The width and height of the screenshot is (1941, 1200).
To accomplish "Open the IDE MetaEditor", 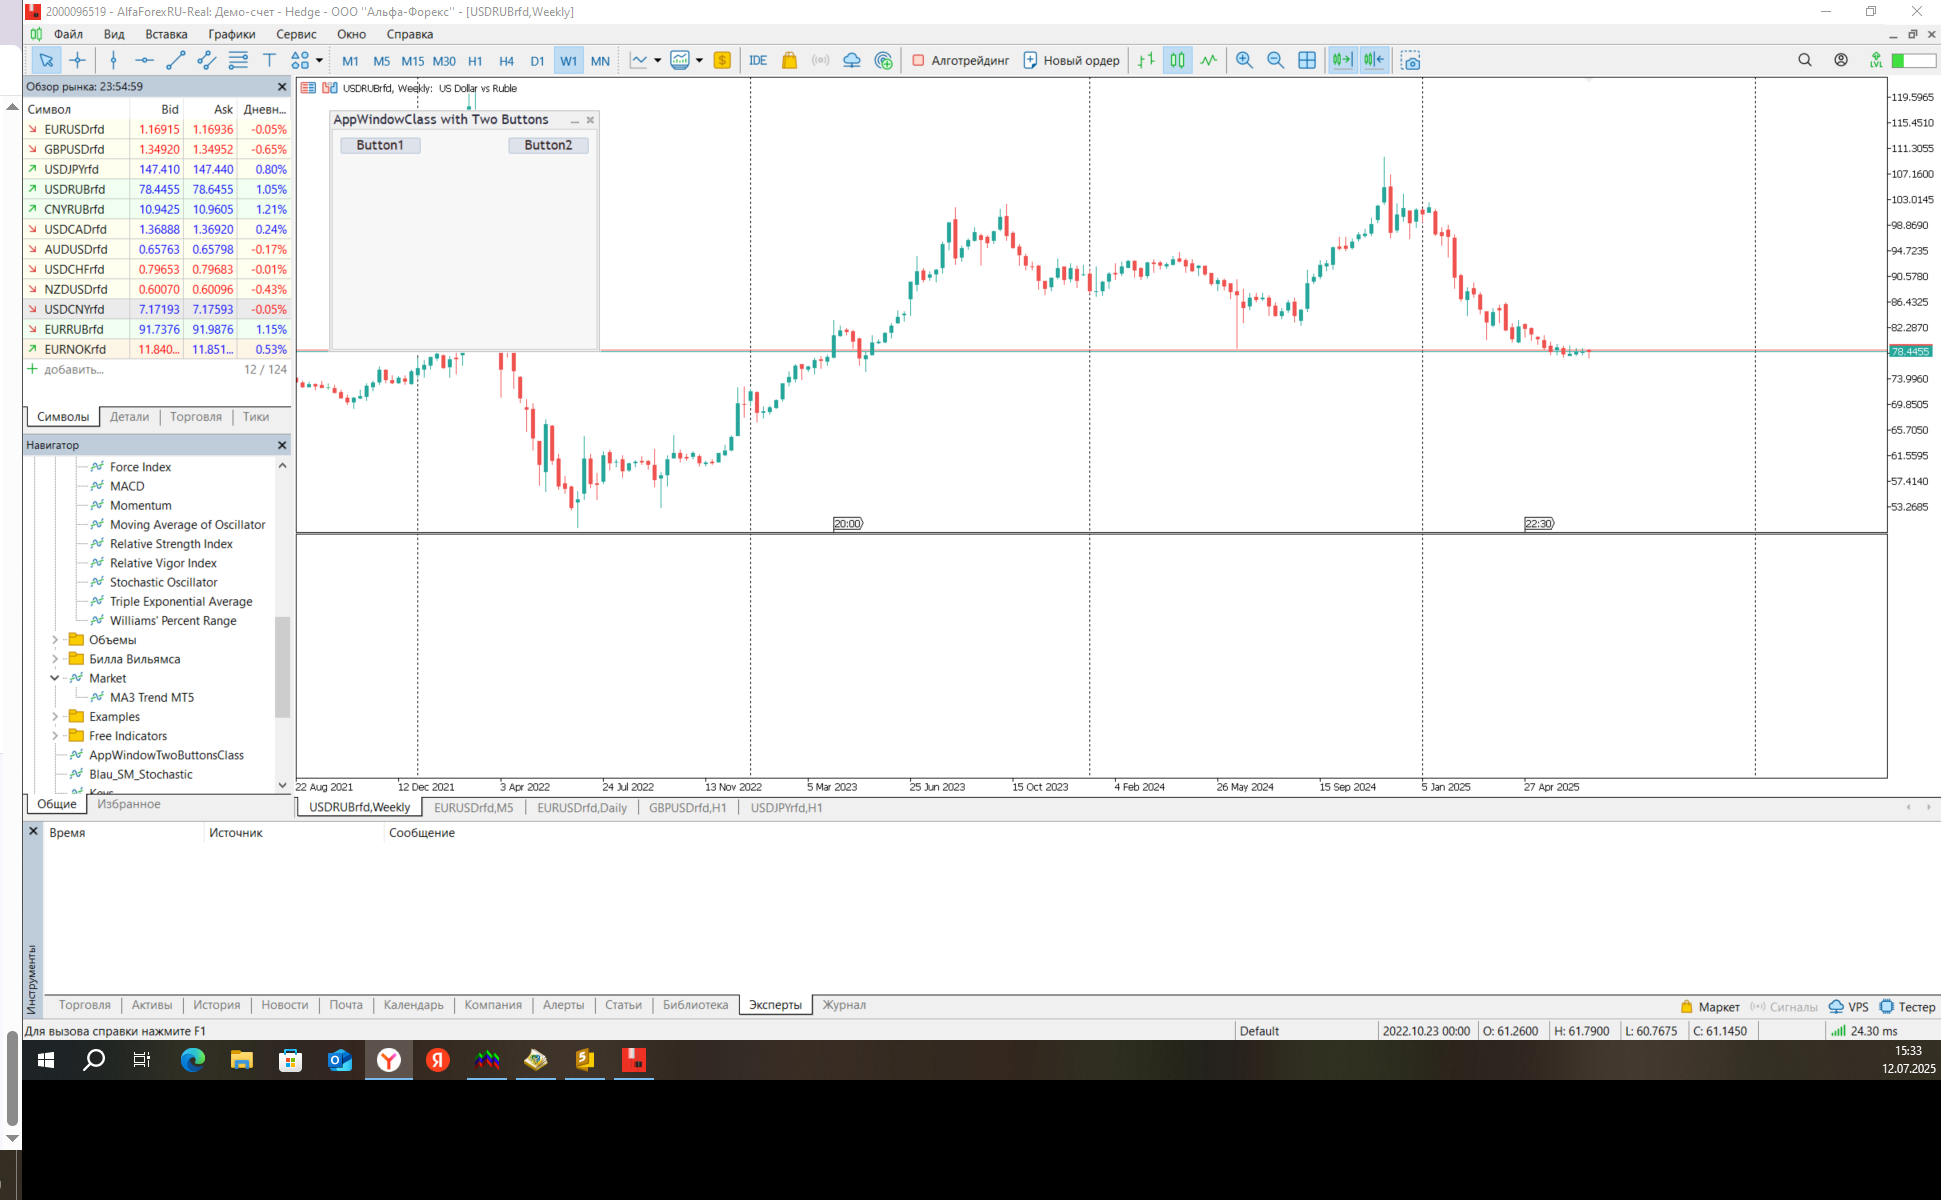I will tap(758, 60).
